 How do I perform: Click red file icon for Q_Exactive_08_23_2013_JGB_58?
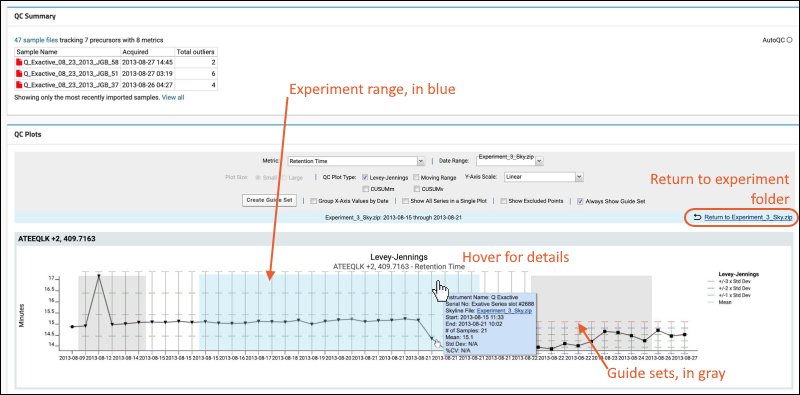19,62
